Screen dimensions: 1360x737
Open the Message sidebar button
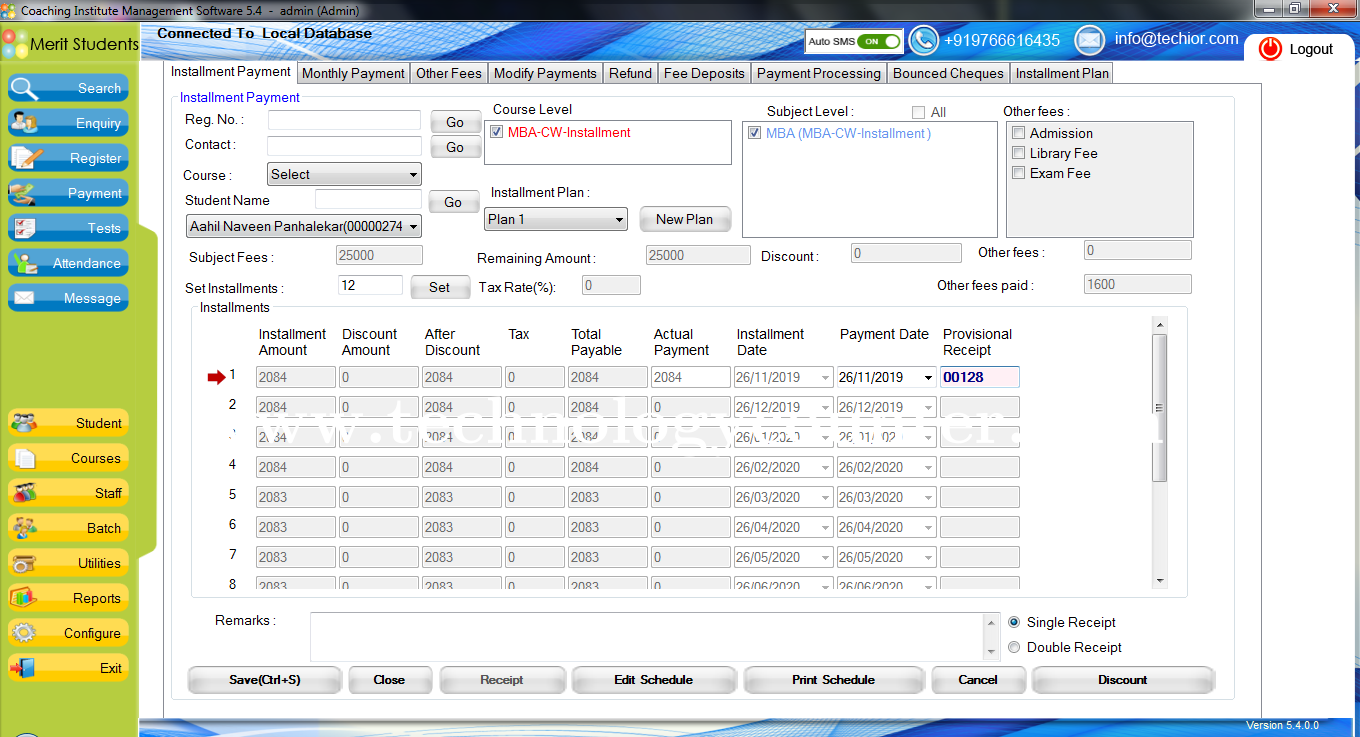point(68,298)
